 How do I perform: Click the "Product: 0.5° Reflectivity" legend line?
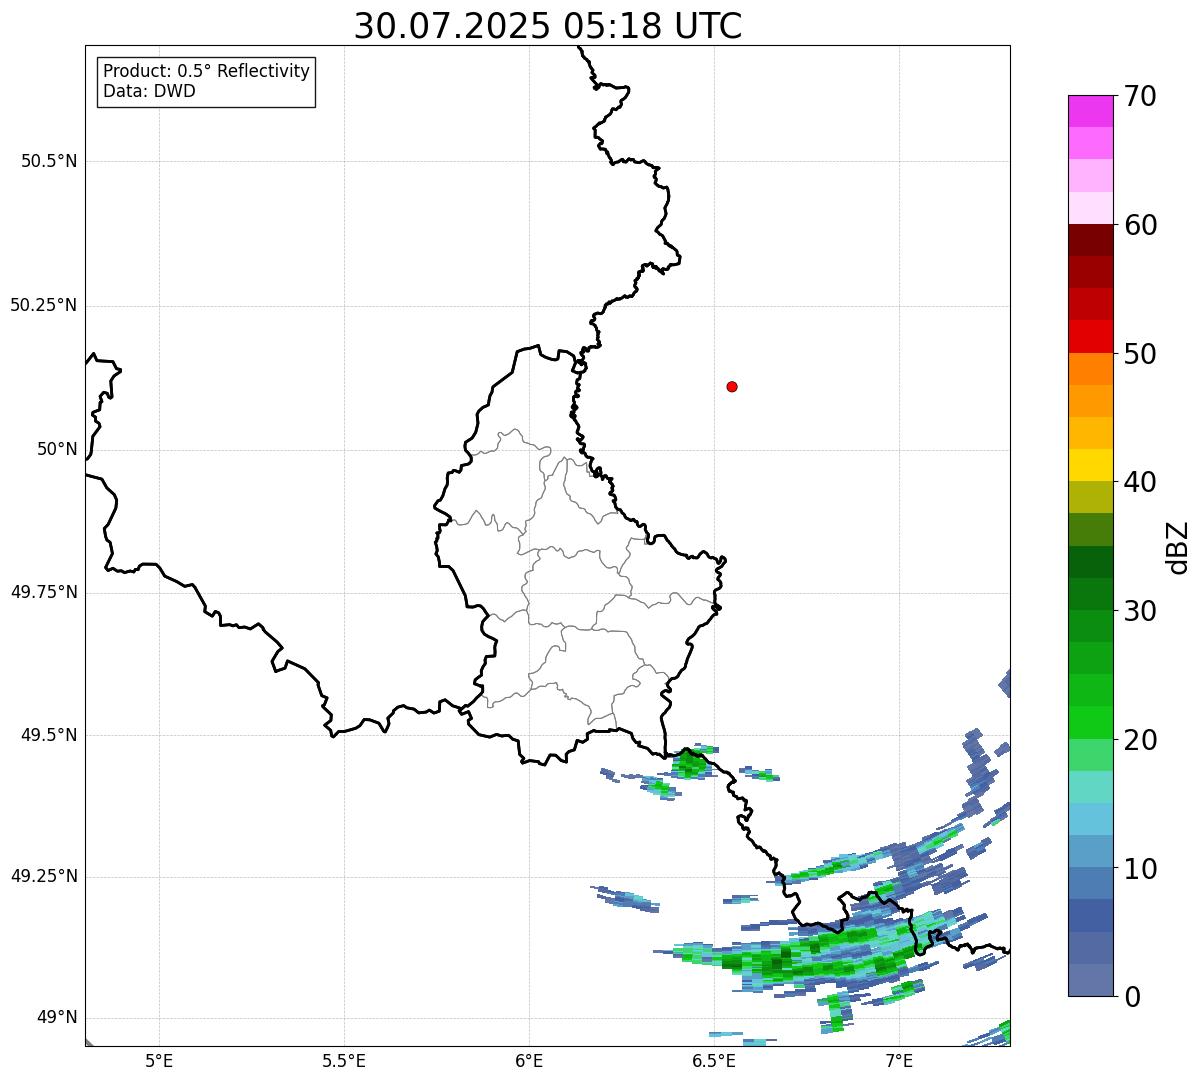206,72
